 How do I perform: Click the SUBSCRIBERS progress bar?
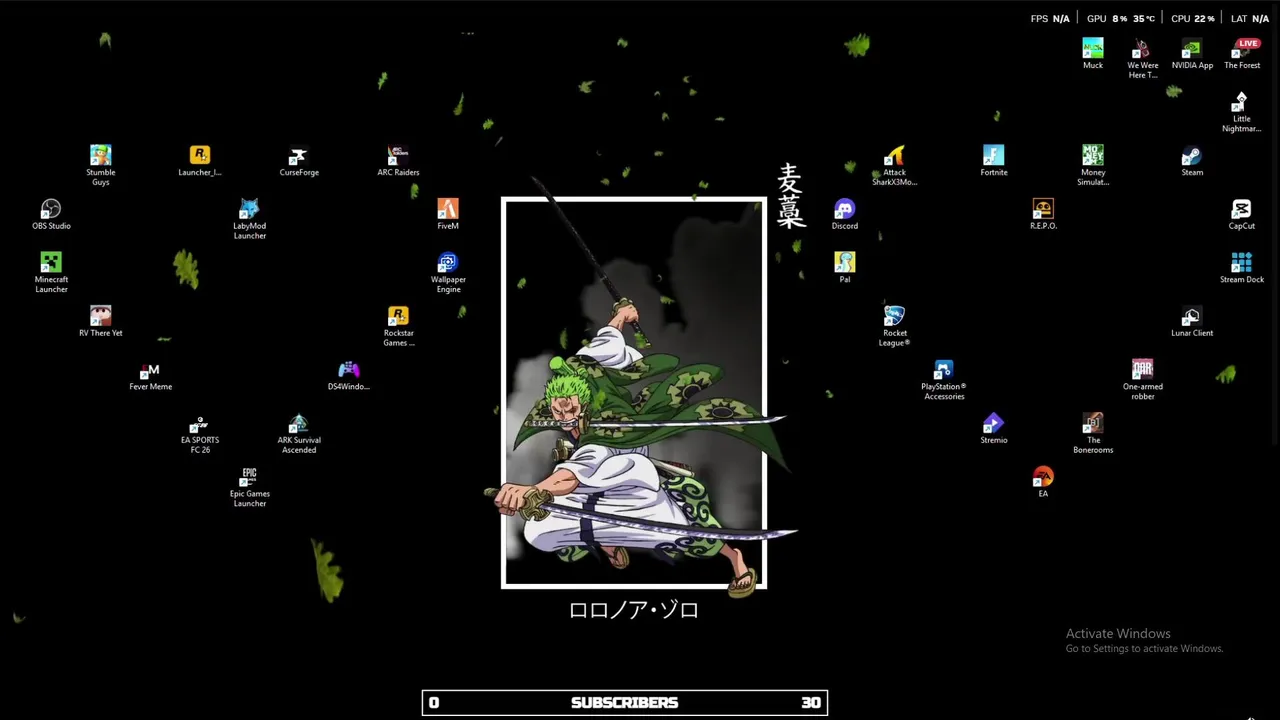[x=625, y=703]
